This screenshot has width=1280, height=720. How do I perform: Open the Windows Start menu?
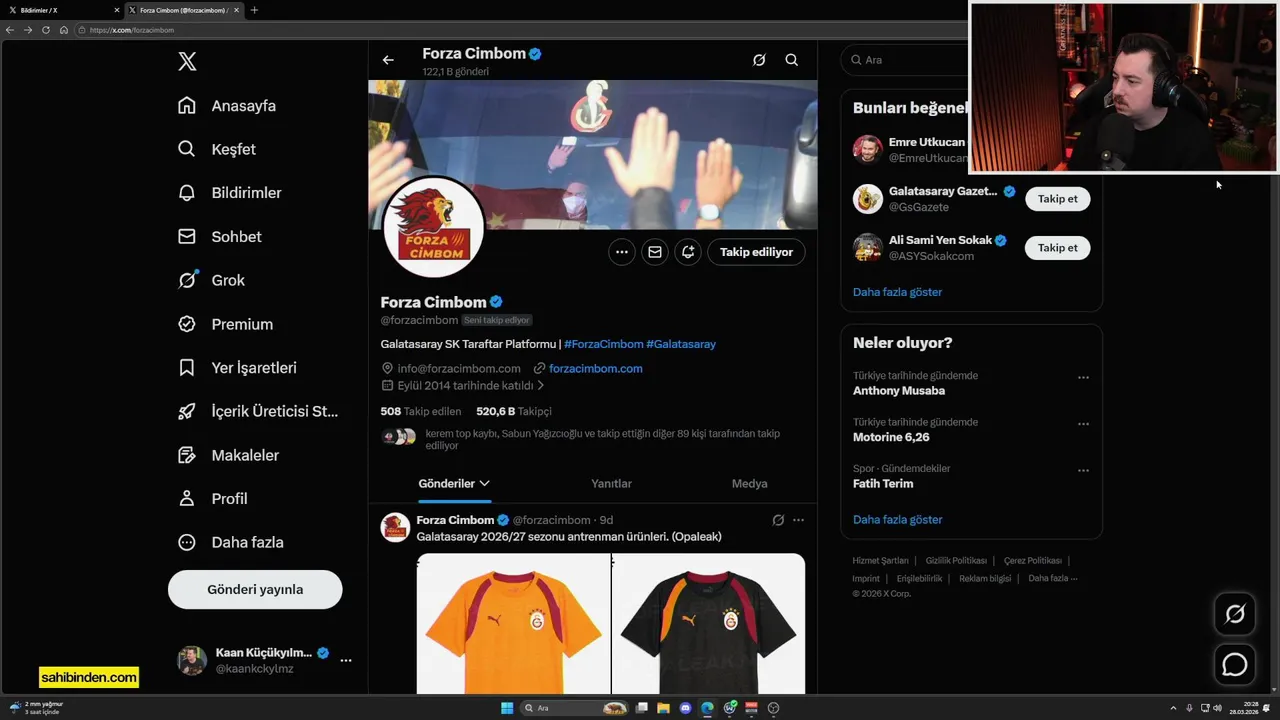point(507,708)
